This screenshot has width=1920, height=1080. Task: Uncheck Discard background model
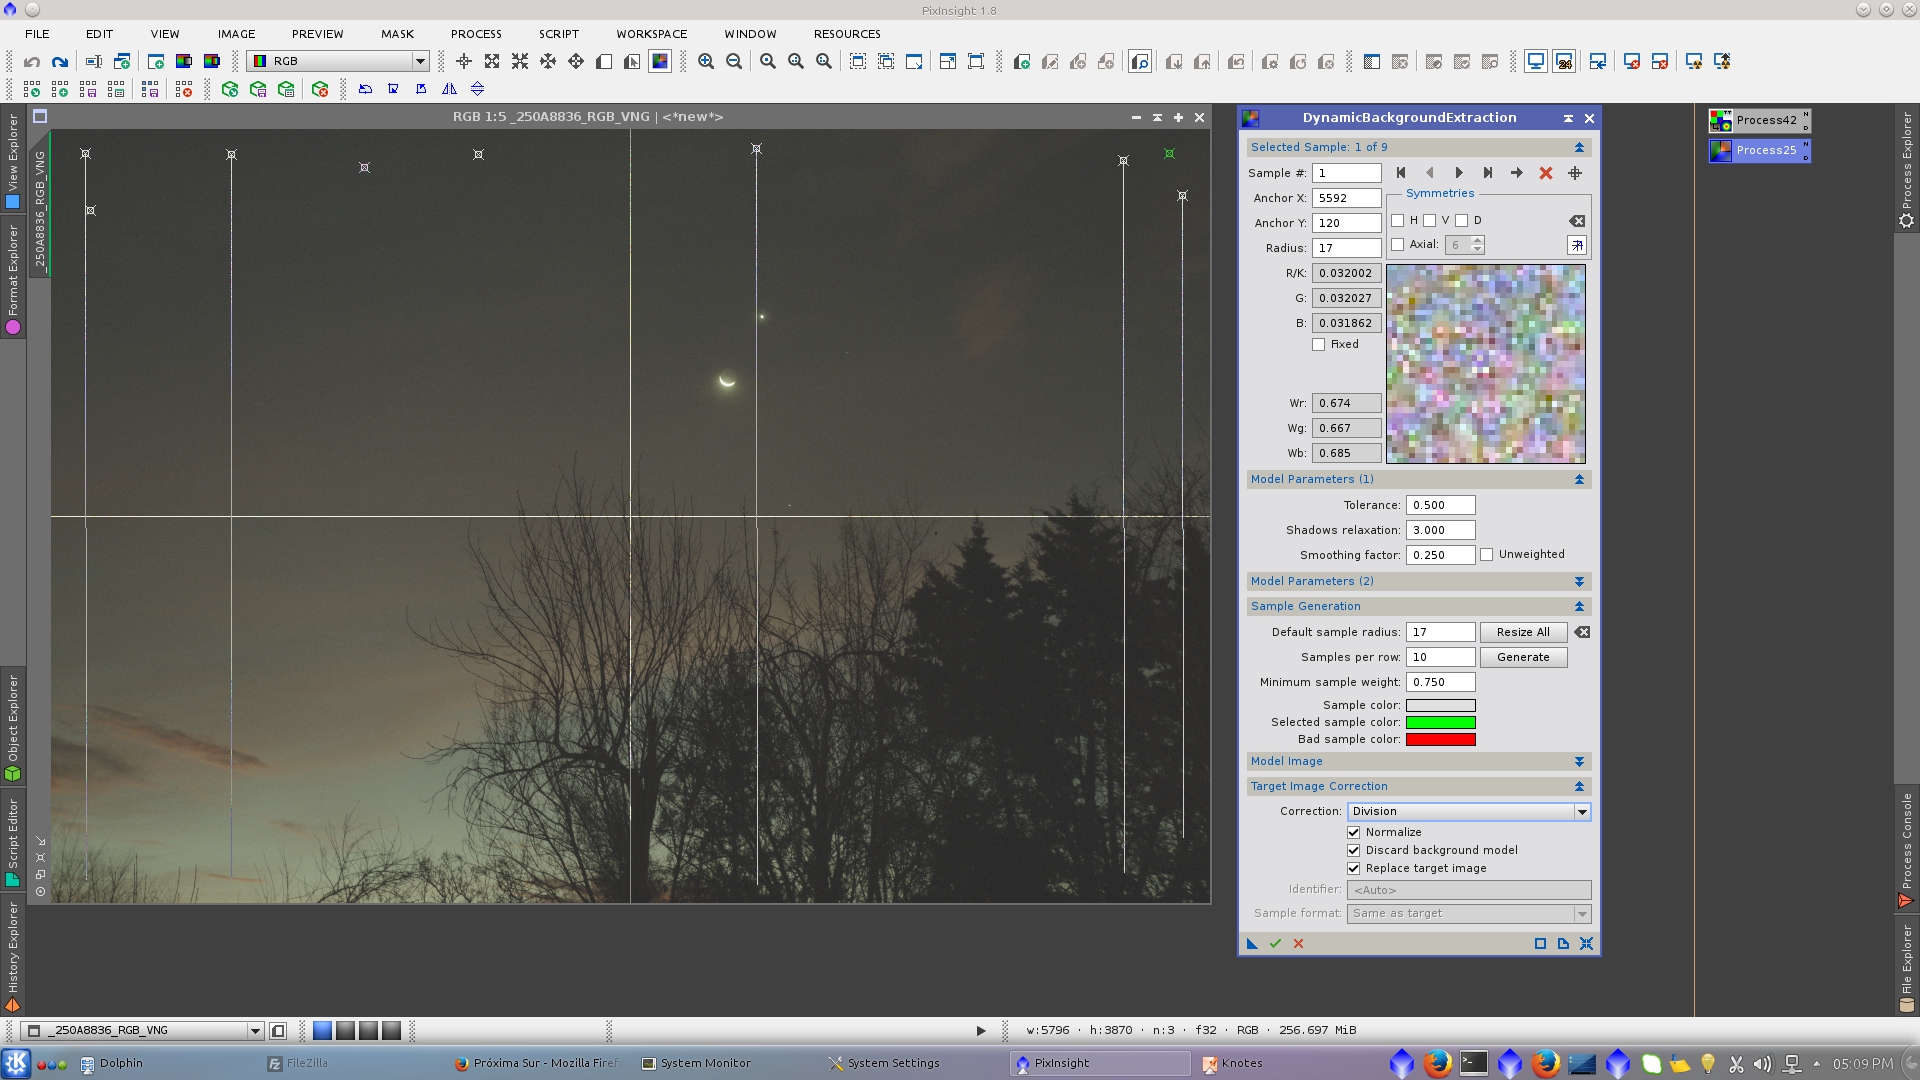(1354, 850)
